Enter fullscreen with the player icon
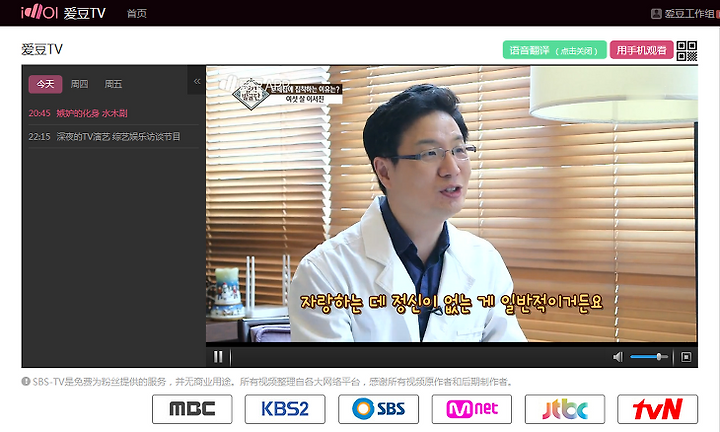Image resolution: width=720 pixels, height=432 pixels. (x=686, y=357)
